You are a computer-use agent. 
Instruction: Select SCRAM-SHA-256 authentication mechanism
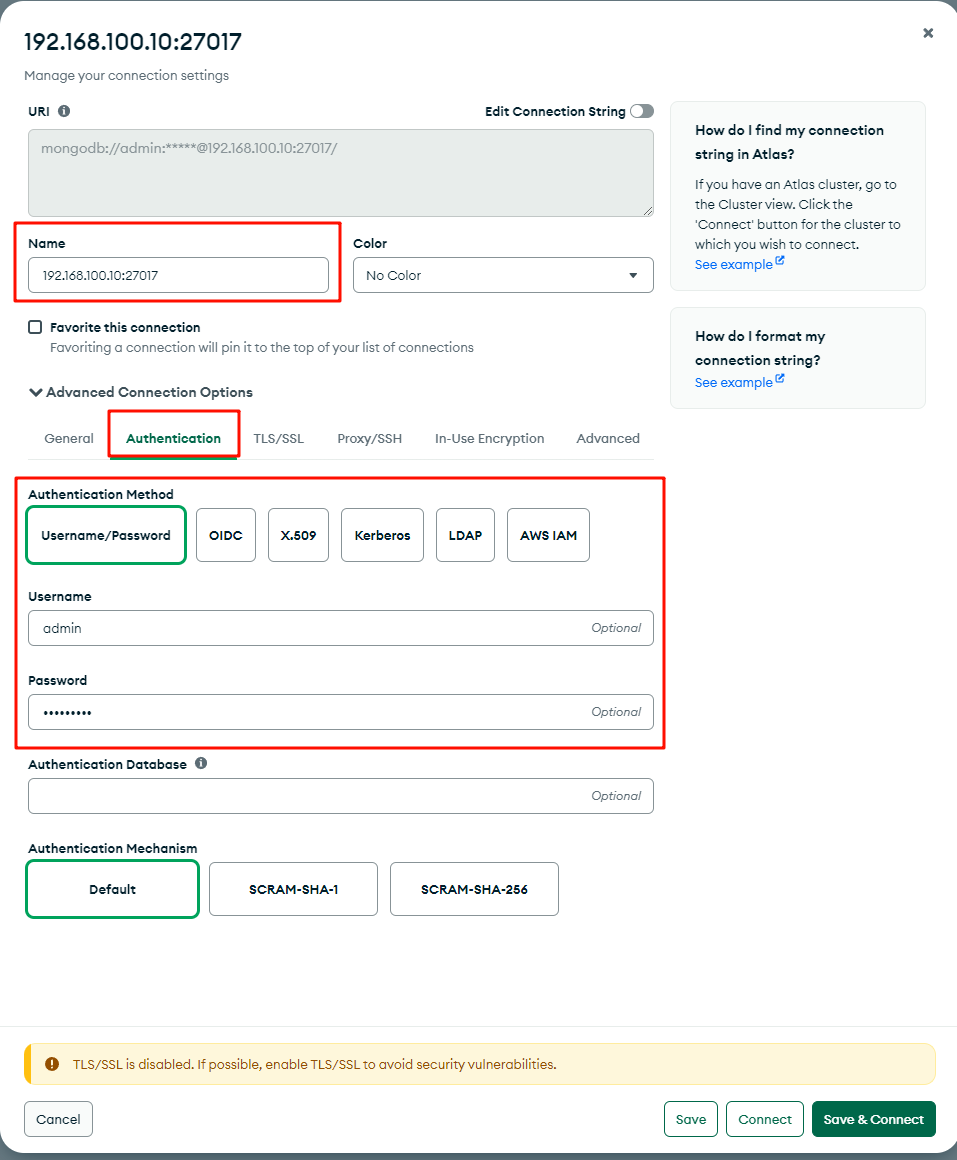pyautogui.click(x=474, y=889)
